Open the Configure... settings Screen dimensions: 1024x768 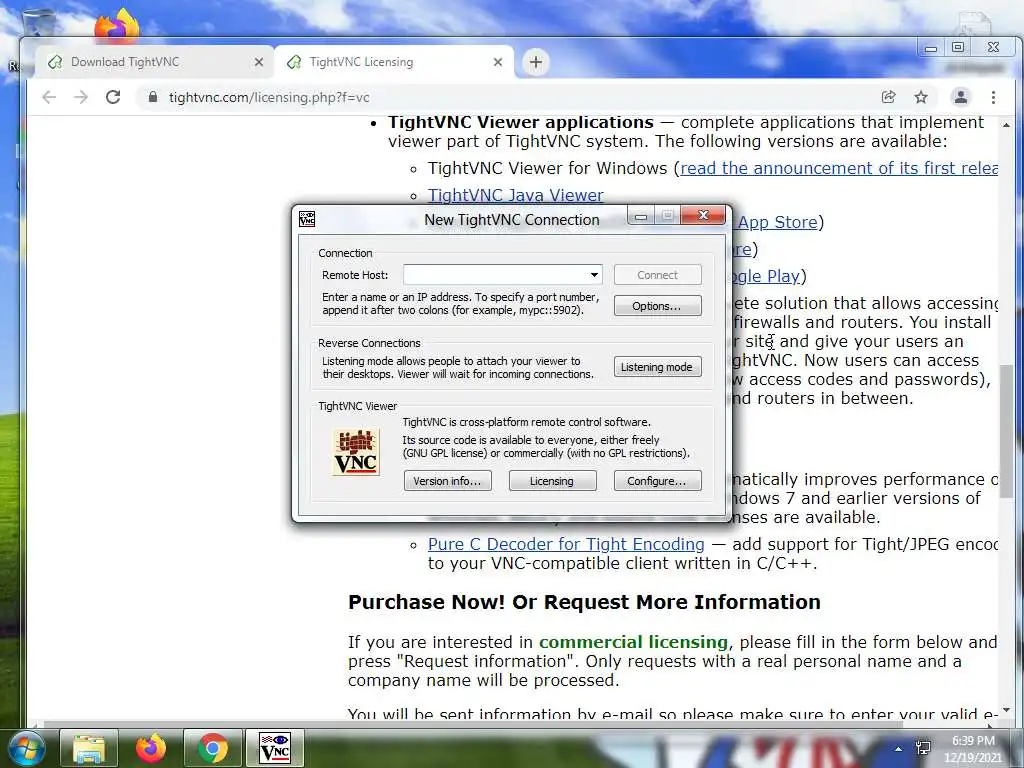[x=658, y=481]
